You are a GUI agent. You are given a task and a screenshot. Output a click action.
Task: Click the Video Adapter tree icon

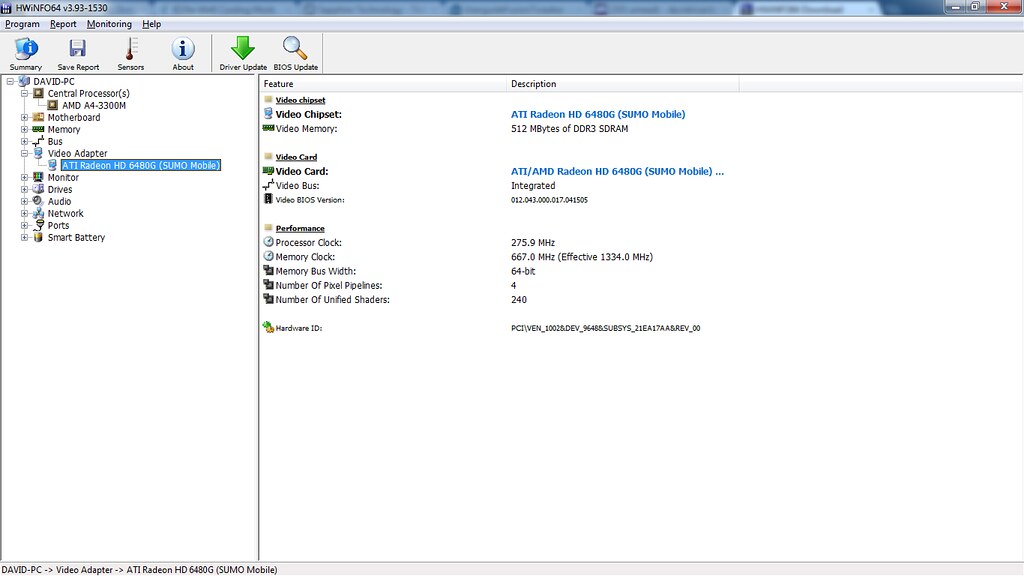(x=39, y=153)
